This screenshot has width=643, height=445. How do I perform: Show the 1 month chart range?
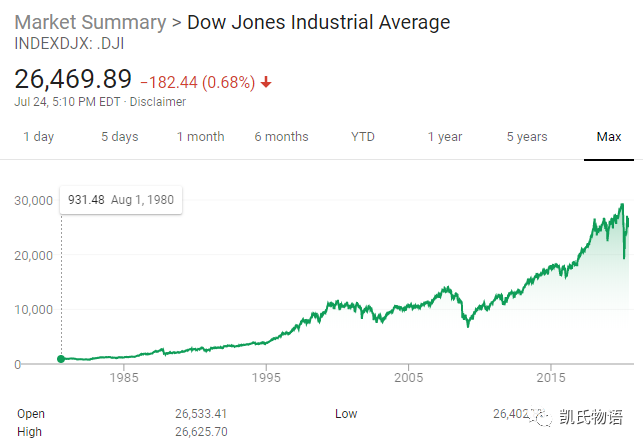pos(200,137)
